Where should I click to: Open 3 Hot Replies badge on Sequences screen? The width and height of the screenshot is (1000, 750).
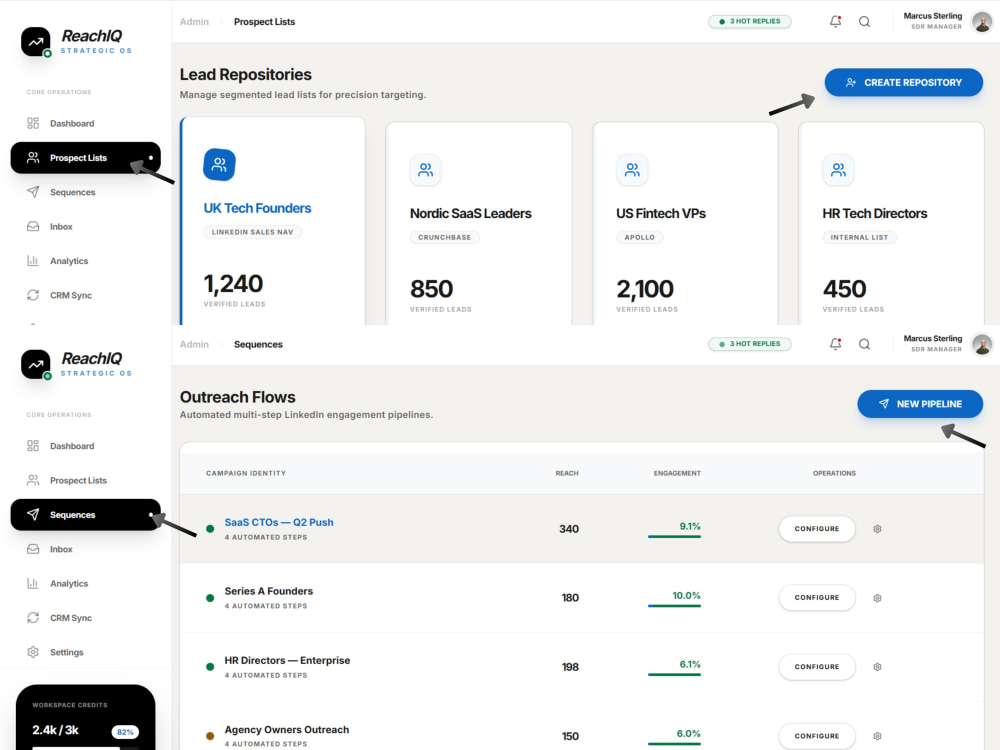coord(749,344)
